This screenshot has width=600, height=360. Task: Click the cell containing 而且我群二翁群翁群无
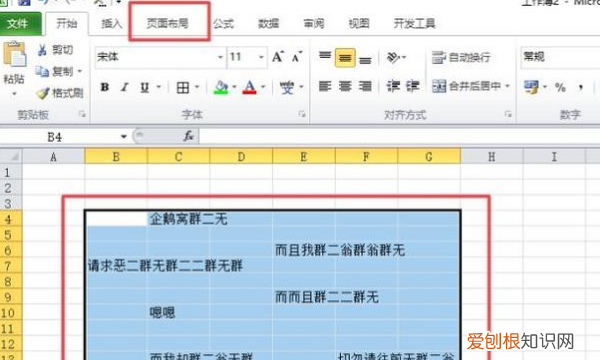click(304, 250)
